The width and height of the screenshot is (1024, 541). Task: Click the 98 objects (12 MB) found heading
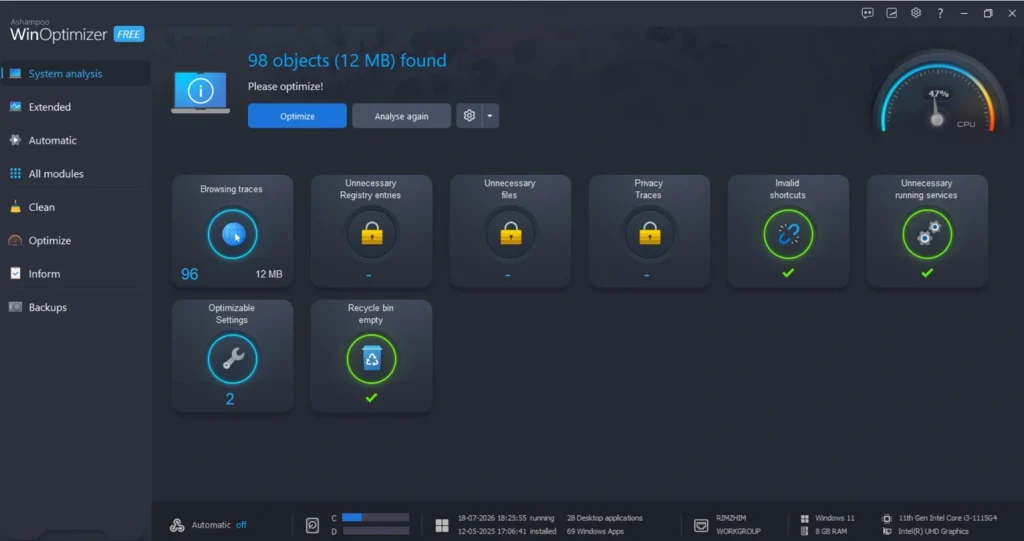click(347, 60)
